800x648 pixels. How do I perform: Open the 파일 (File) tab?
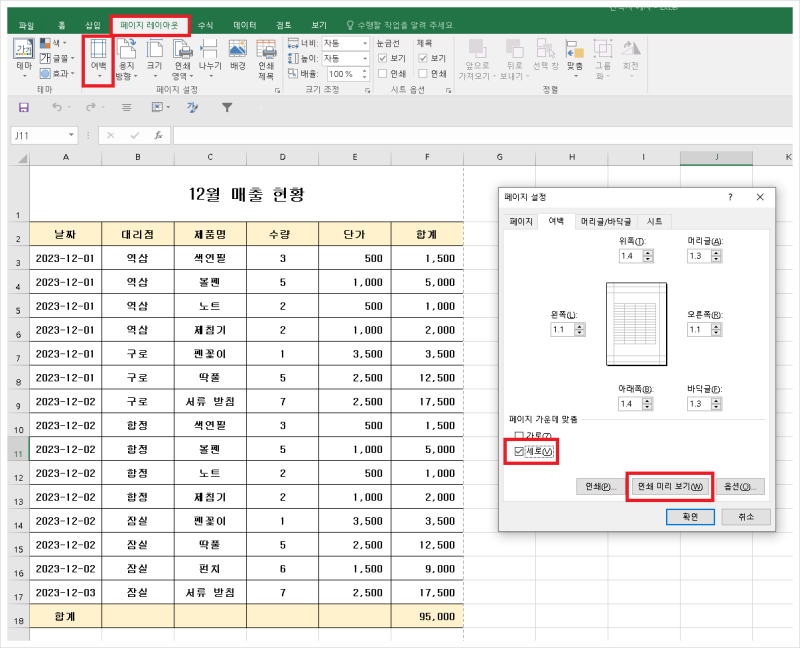click(26, 26)
